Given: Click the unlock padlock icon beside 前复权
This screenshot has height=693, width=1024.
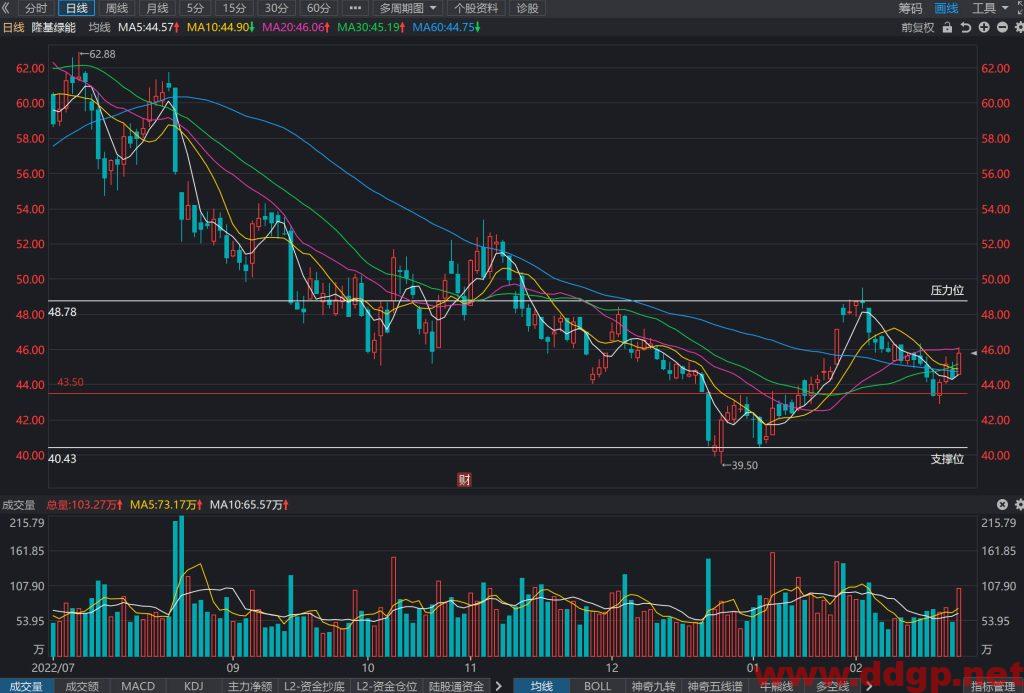Looking at the screenshot, I should pyautogui.click(x=948, y=27).
